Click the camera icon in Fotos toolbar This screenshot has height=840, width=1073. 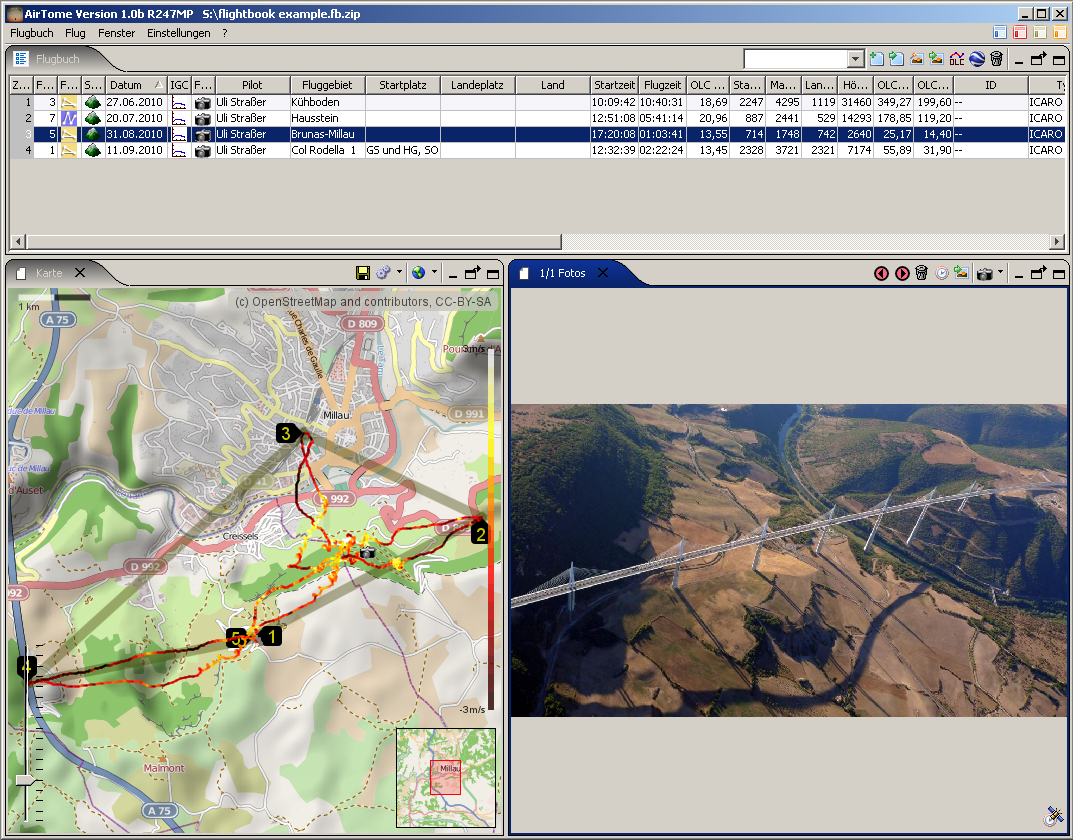coord(985,274)
